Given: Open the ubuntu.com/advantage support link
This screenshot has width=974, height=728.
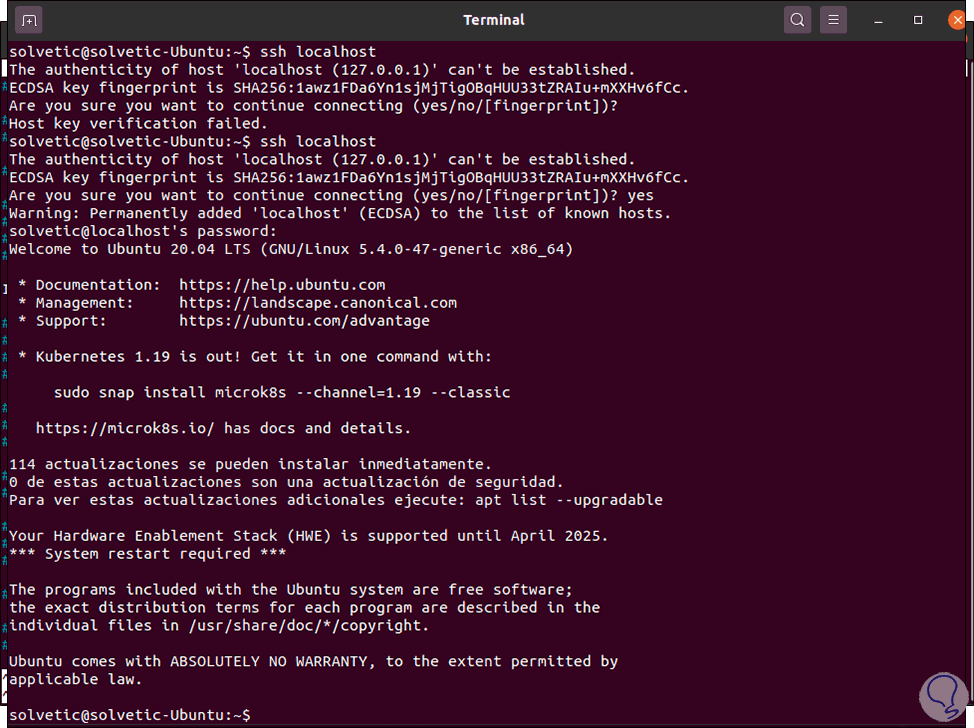Looking at the screenshot, I should (x=304, y=321).
